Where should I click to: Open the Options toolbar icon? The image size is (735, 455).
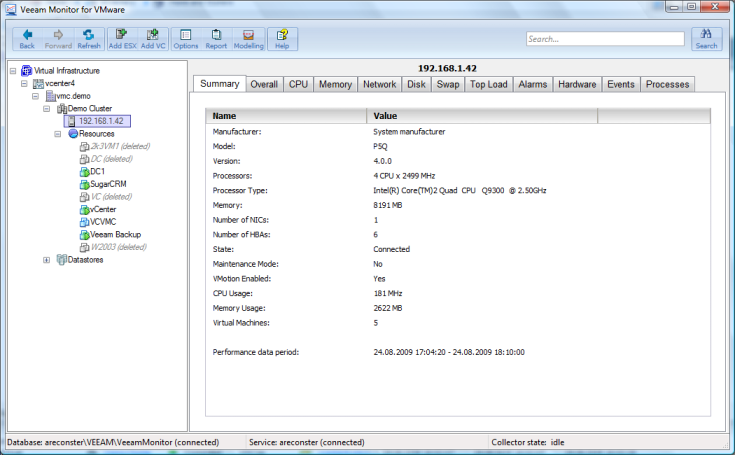pyautogui.click(x=186, y=38)
